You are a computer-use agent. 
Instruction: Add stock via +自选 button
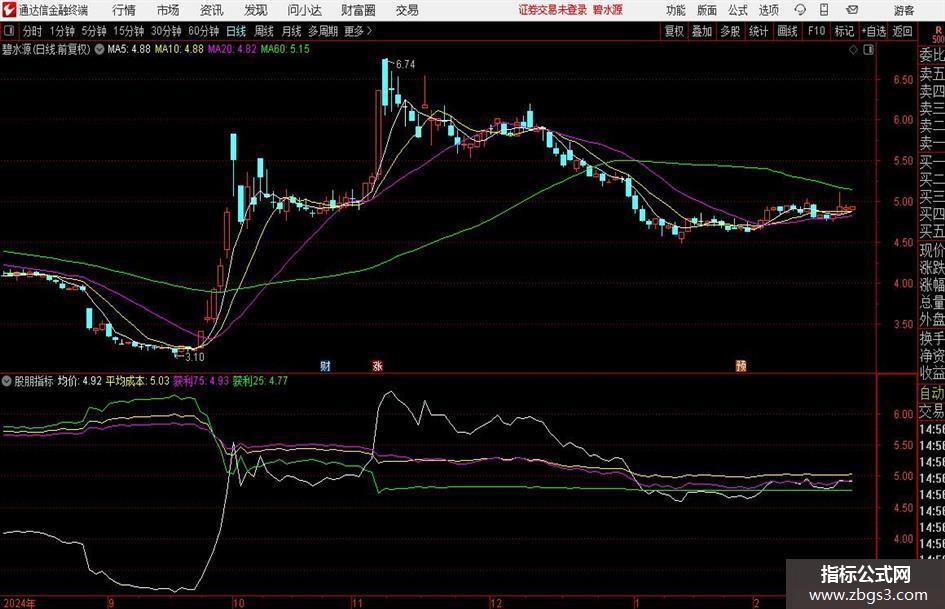874,31
